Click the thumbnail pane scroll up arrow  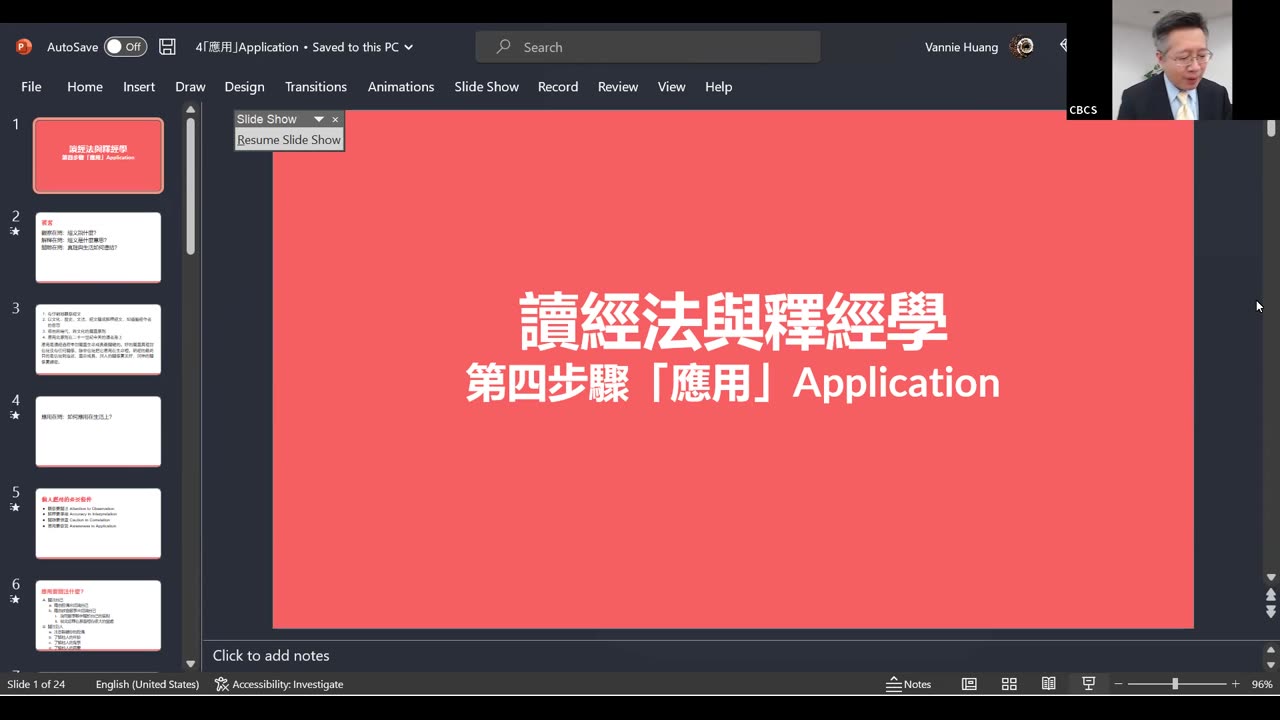tap(190, 110)
